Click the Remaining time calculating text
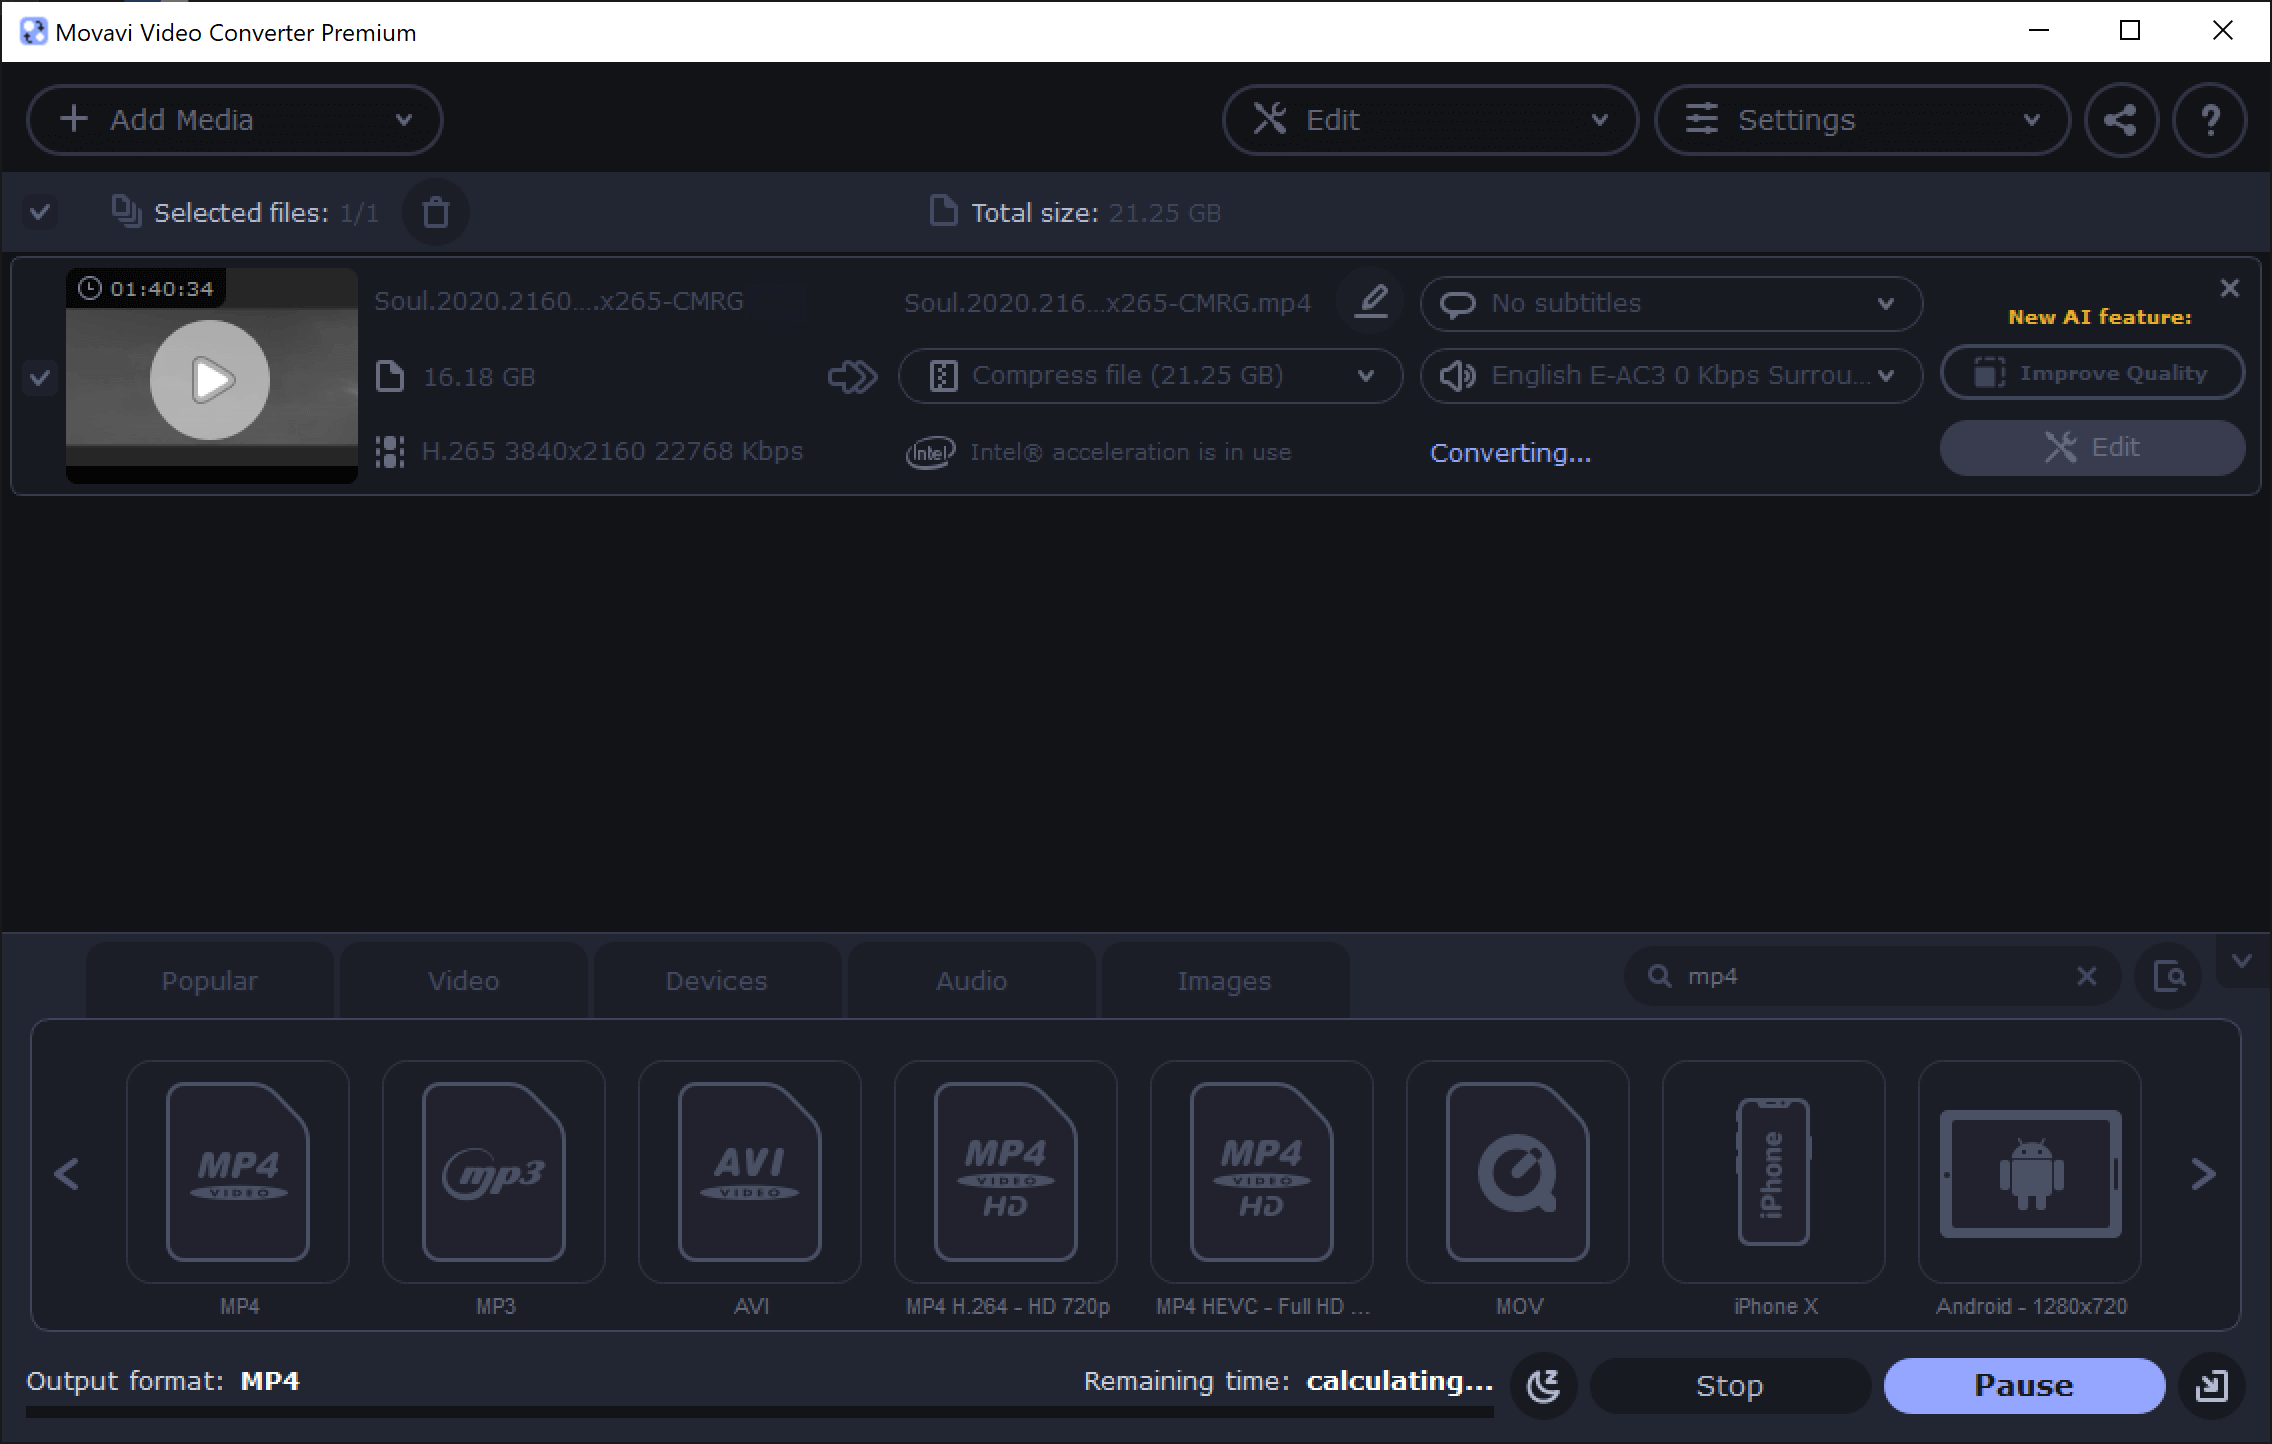Image resolution: width=2272 pixels, height=1444 pixels. (x=1288, y=1381)
